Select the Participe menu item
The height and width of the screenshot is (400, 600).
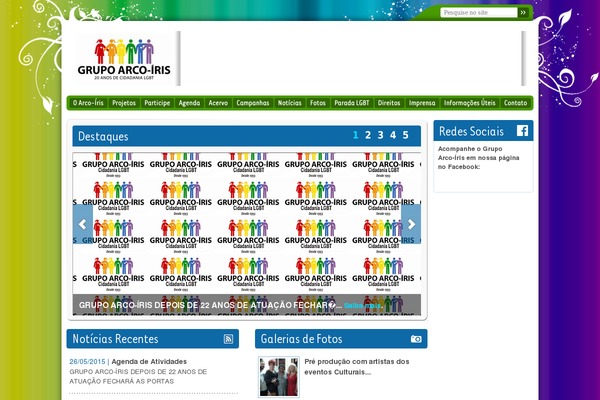(157, 103)
